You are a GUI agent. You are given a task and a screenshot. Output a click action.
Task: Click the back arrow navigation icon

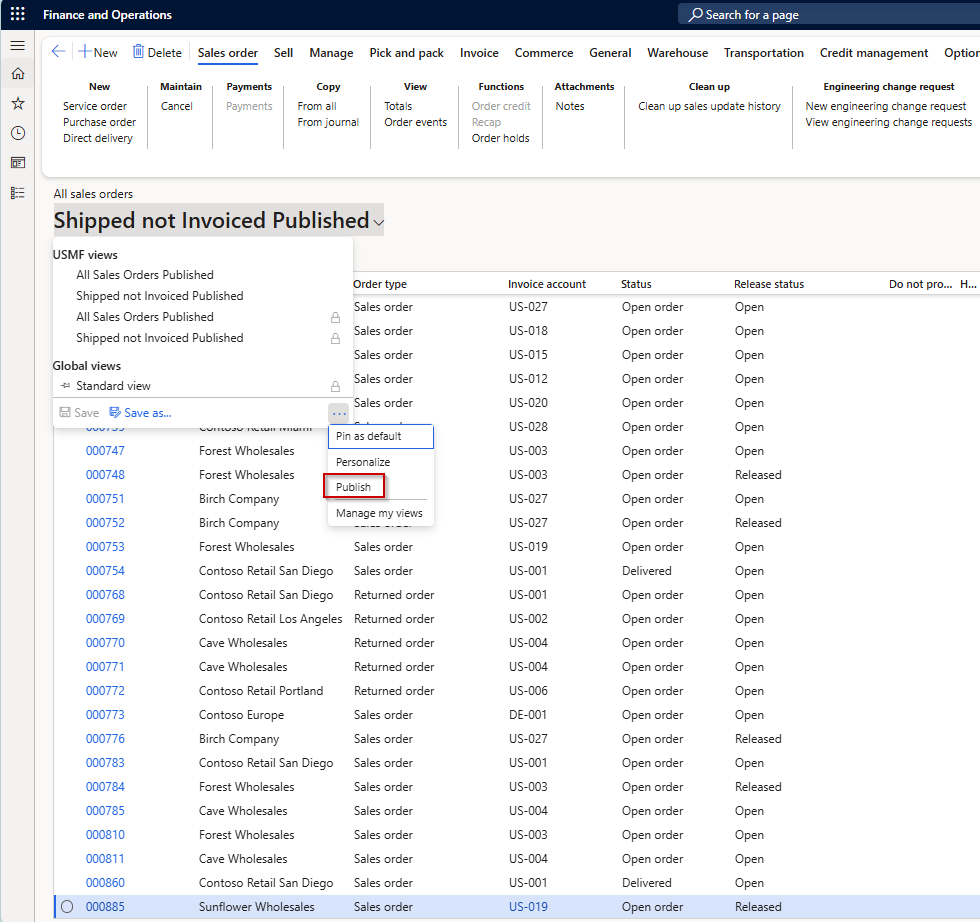pyautogui.click(x=57, y=51)
